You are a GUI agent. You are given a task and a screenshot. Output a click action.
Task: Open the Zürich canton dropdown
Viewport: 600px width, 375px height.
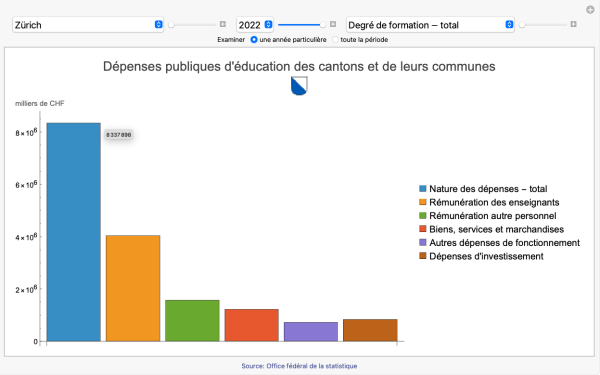[88, 25]
